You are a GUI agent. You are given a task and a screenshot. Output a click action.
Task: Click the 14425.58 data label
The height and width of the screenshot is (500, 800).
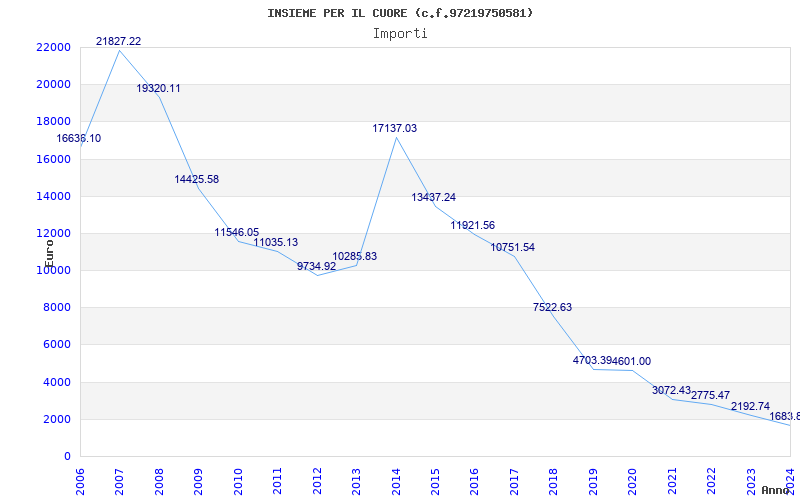point(196,180)
